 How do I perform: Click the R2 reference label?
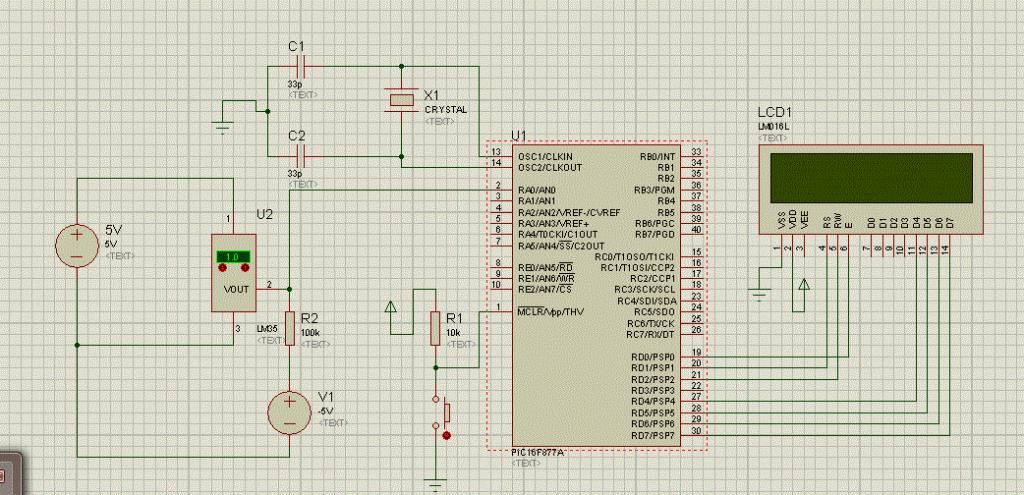[309, 319]
